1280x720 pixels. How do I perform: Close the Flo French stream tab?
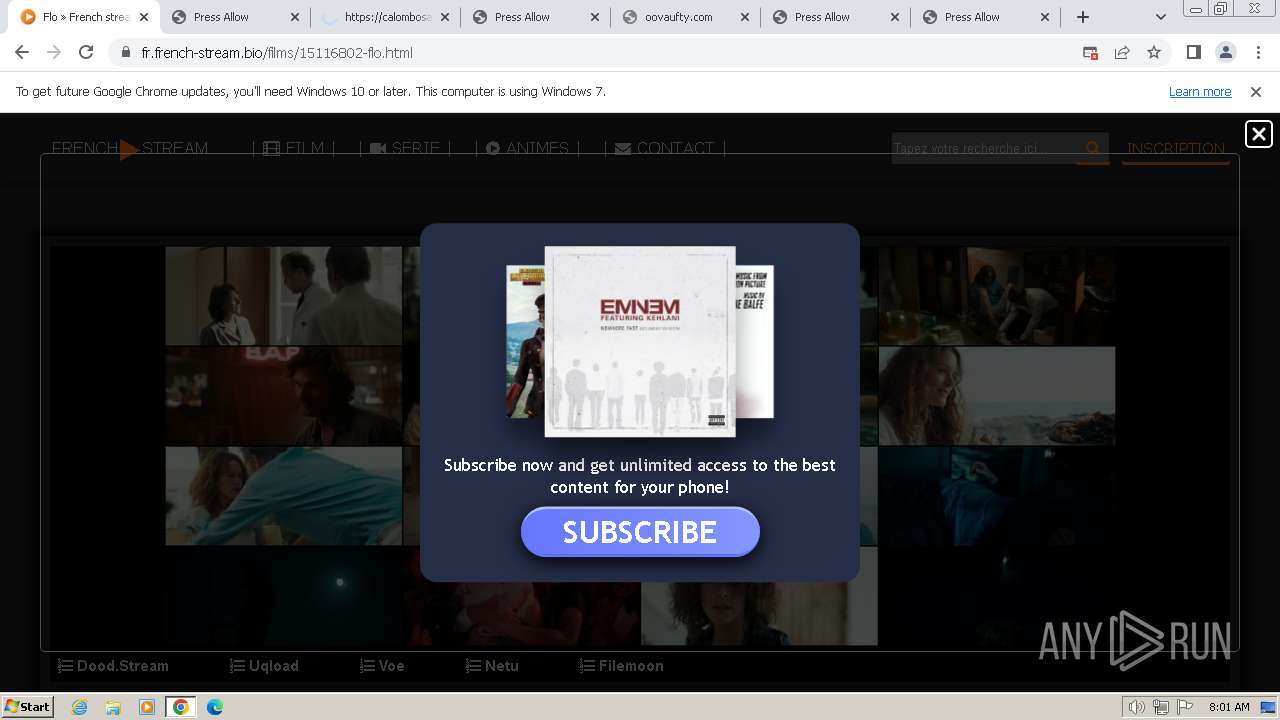(x=144, y=17)
